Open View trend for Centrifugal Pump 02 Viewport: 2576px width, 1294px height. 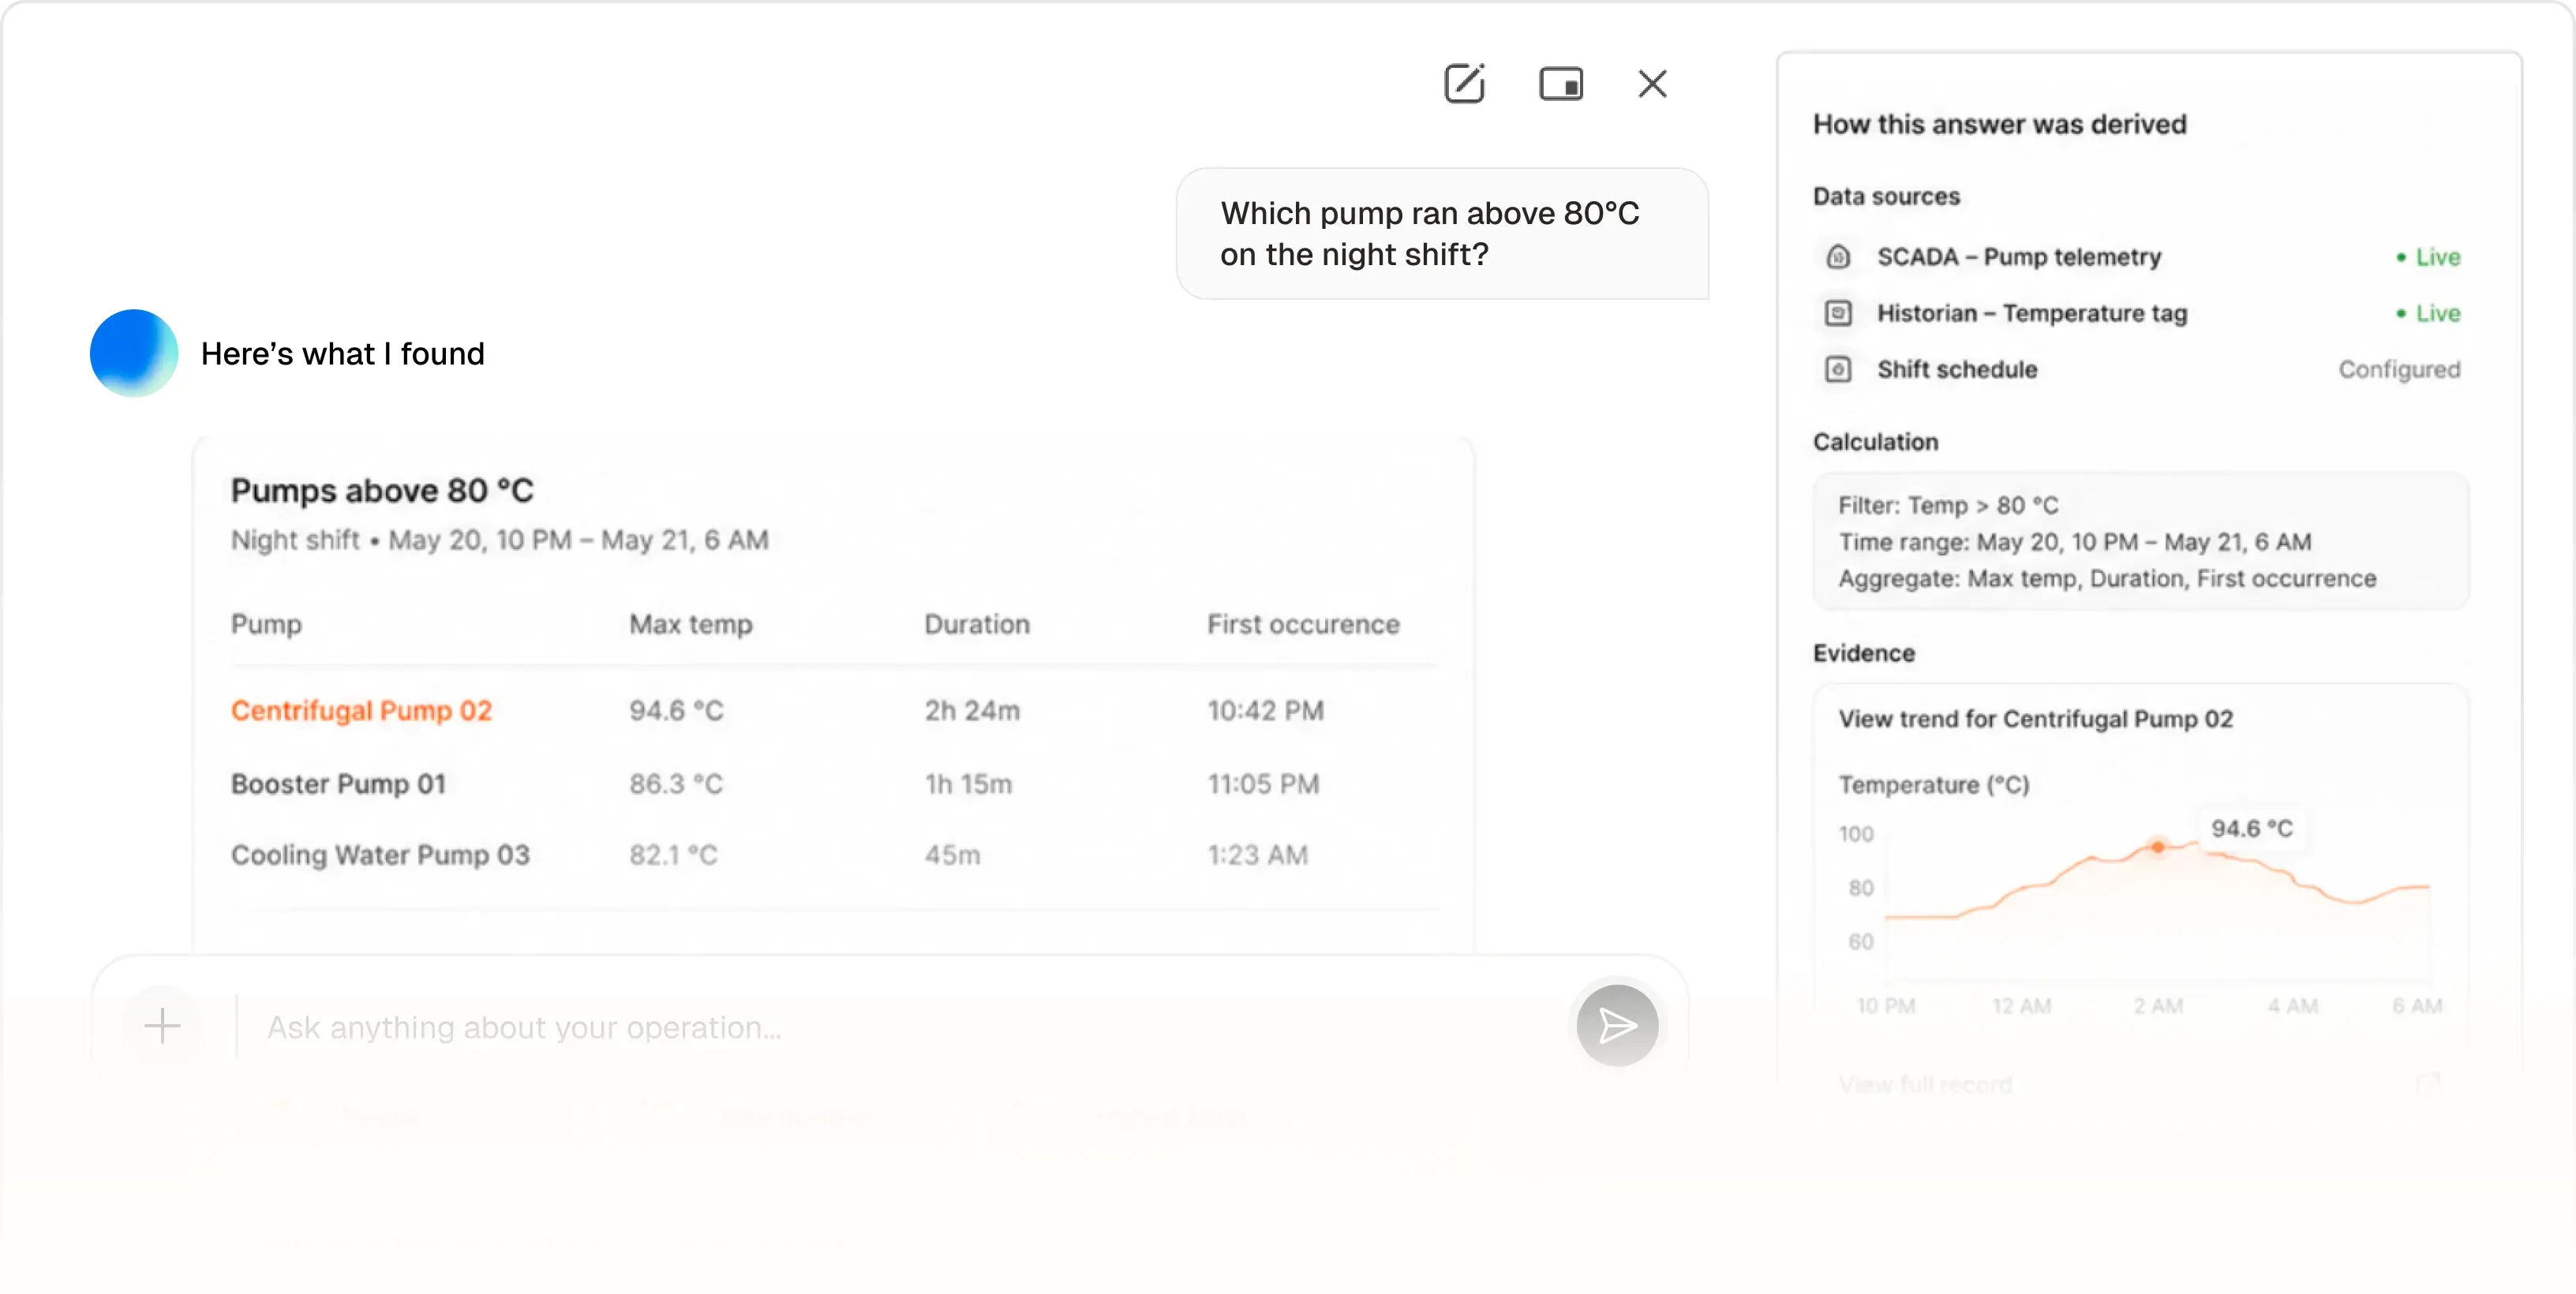click(2035, 719)
